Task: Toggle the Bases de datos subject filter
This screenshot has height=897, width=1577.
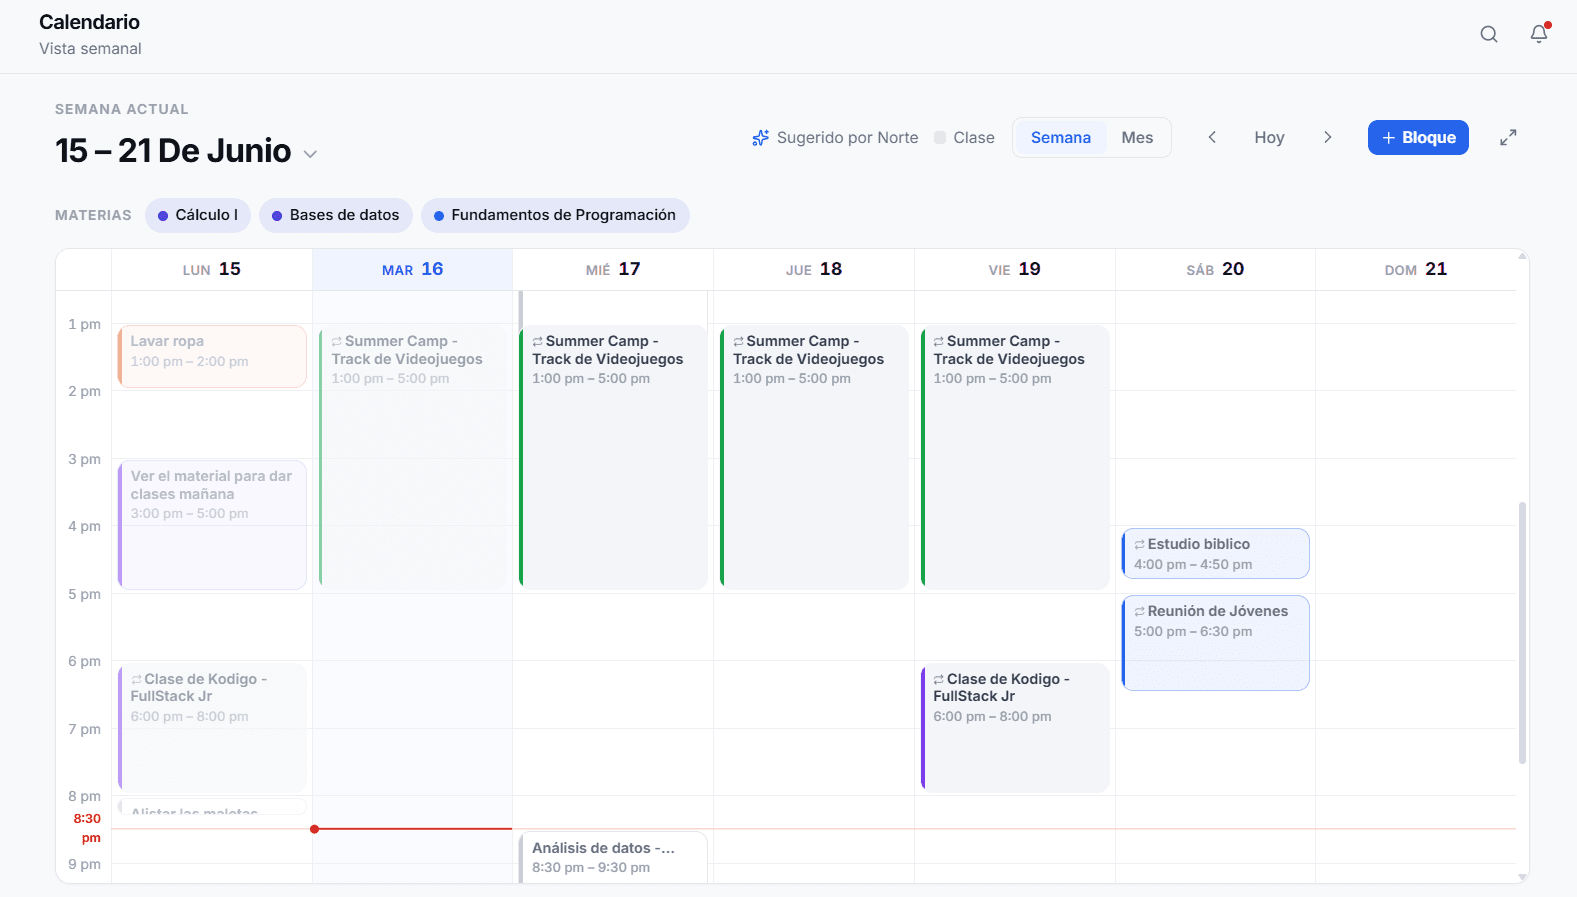Action: point(336,215)
